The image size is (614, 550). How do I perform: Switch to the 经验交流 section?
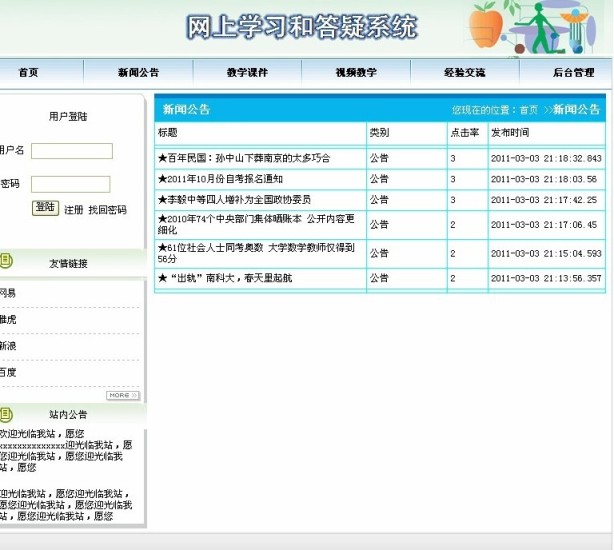[464, 72]
